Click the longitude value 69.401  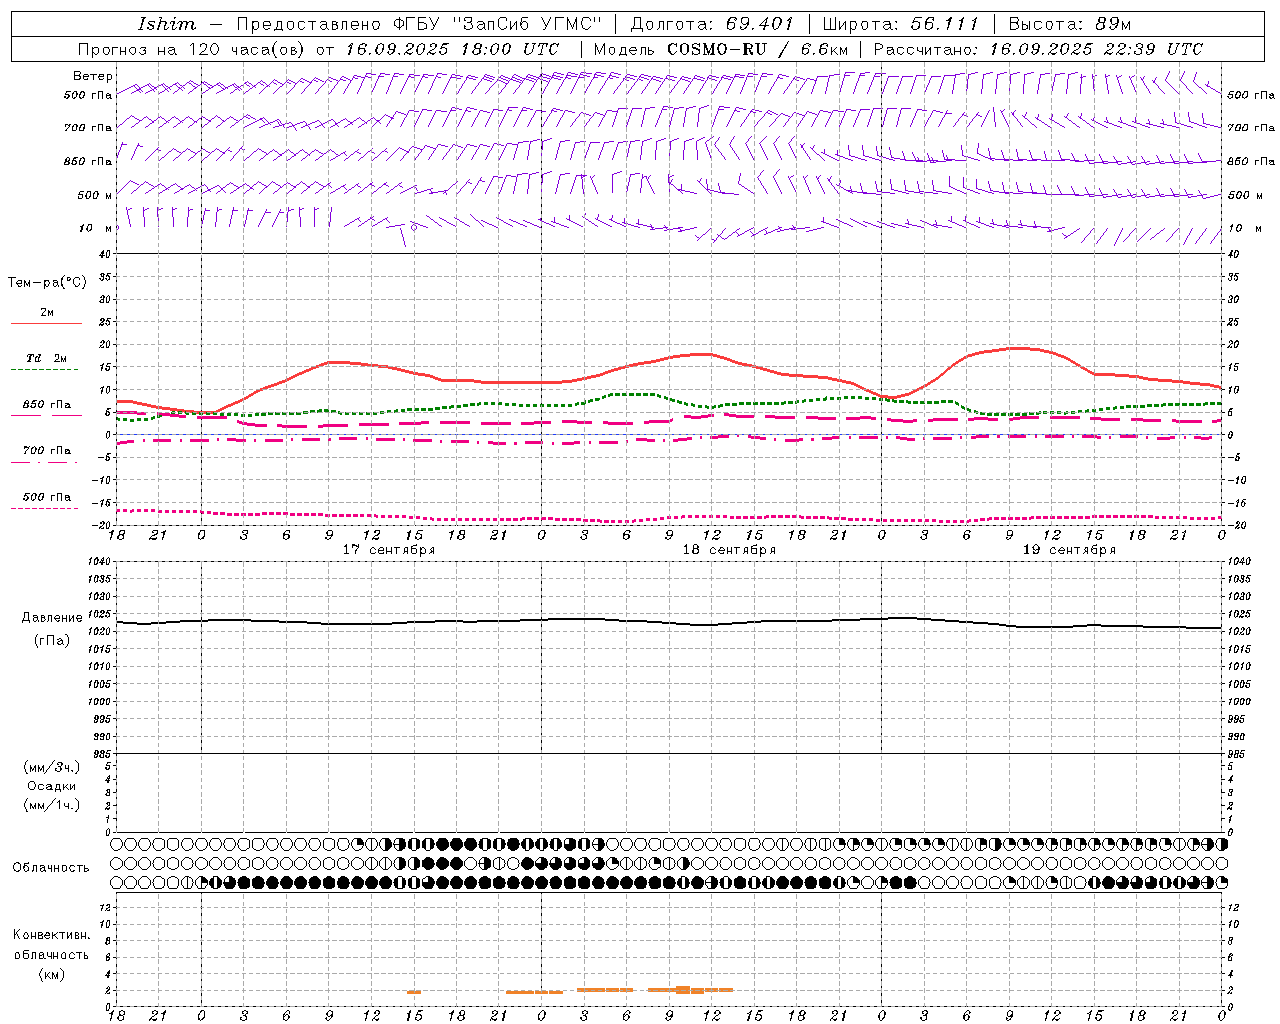[760, 24]
